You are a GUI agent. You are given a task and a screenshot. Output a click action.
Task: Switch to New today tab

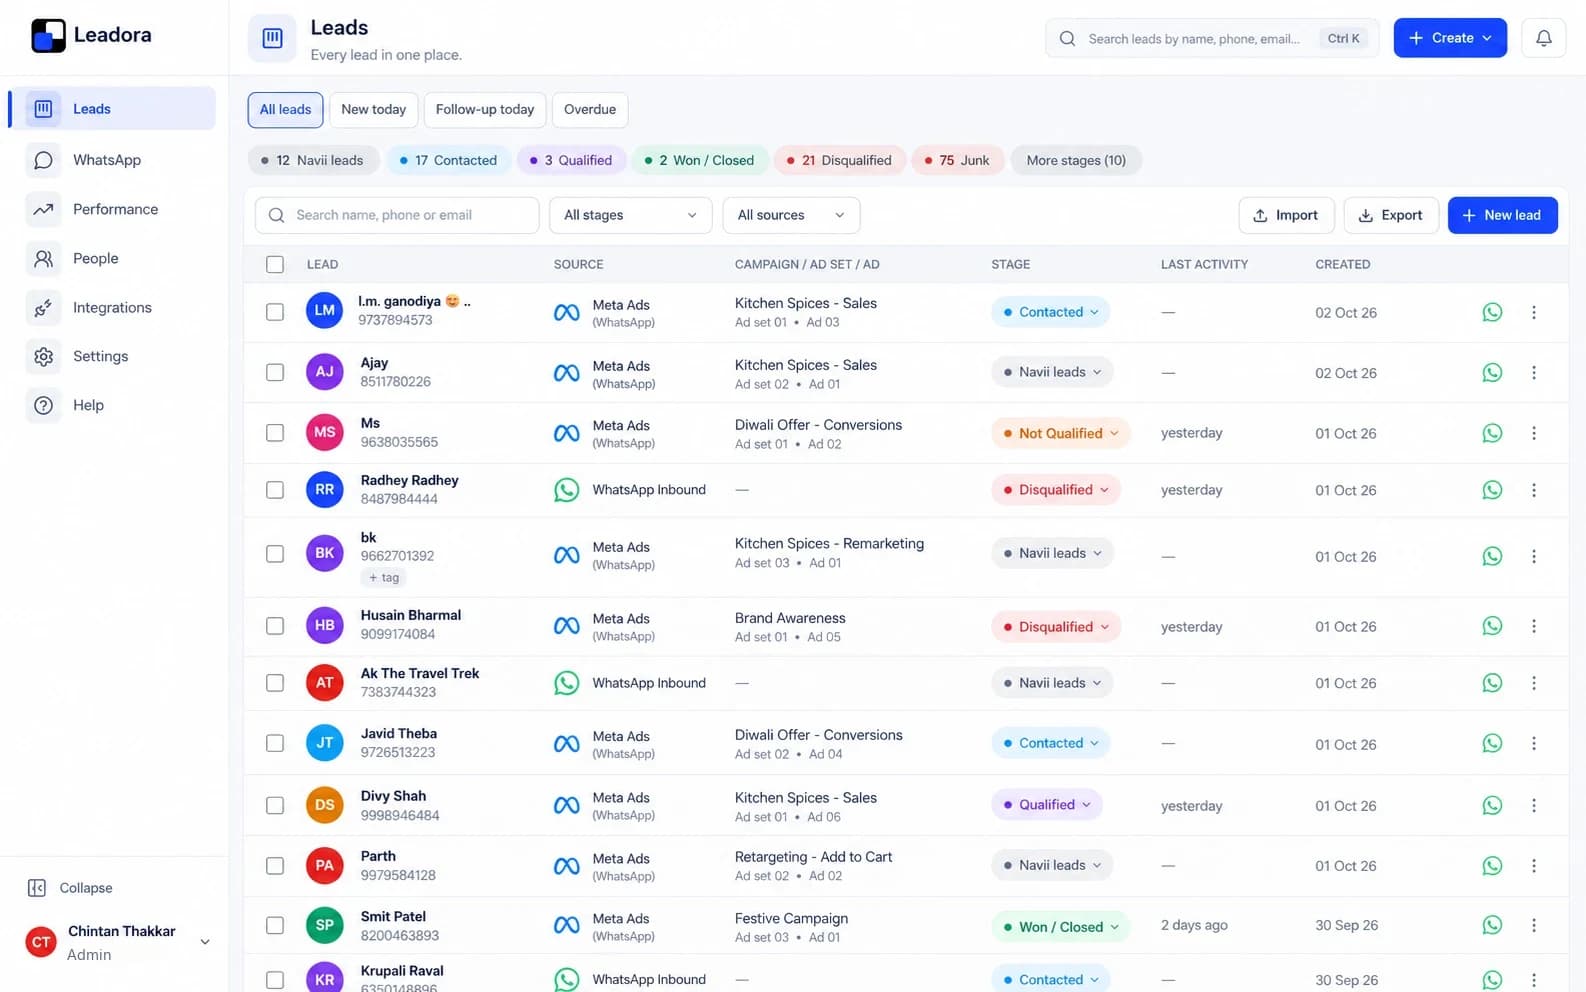tap(373, 109)
